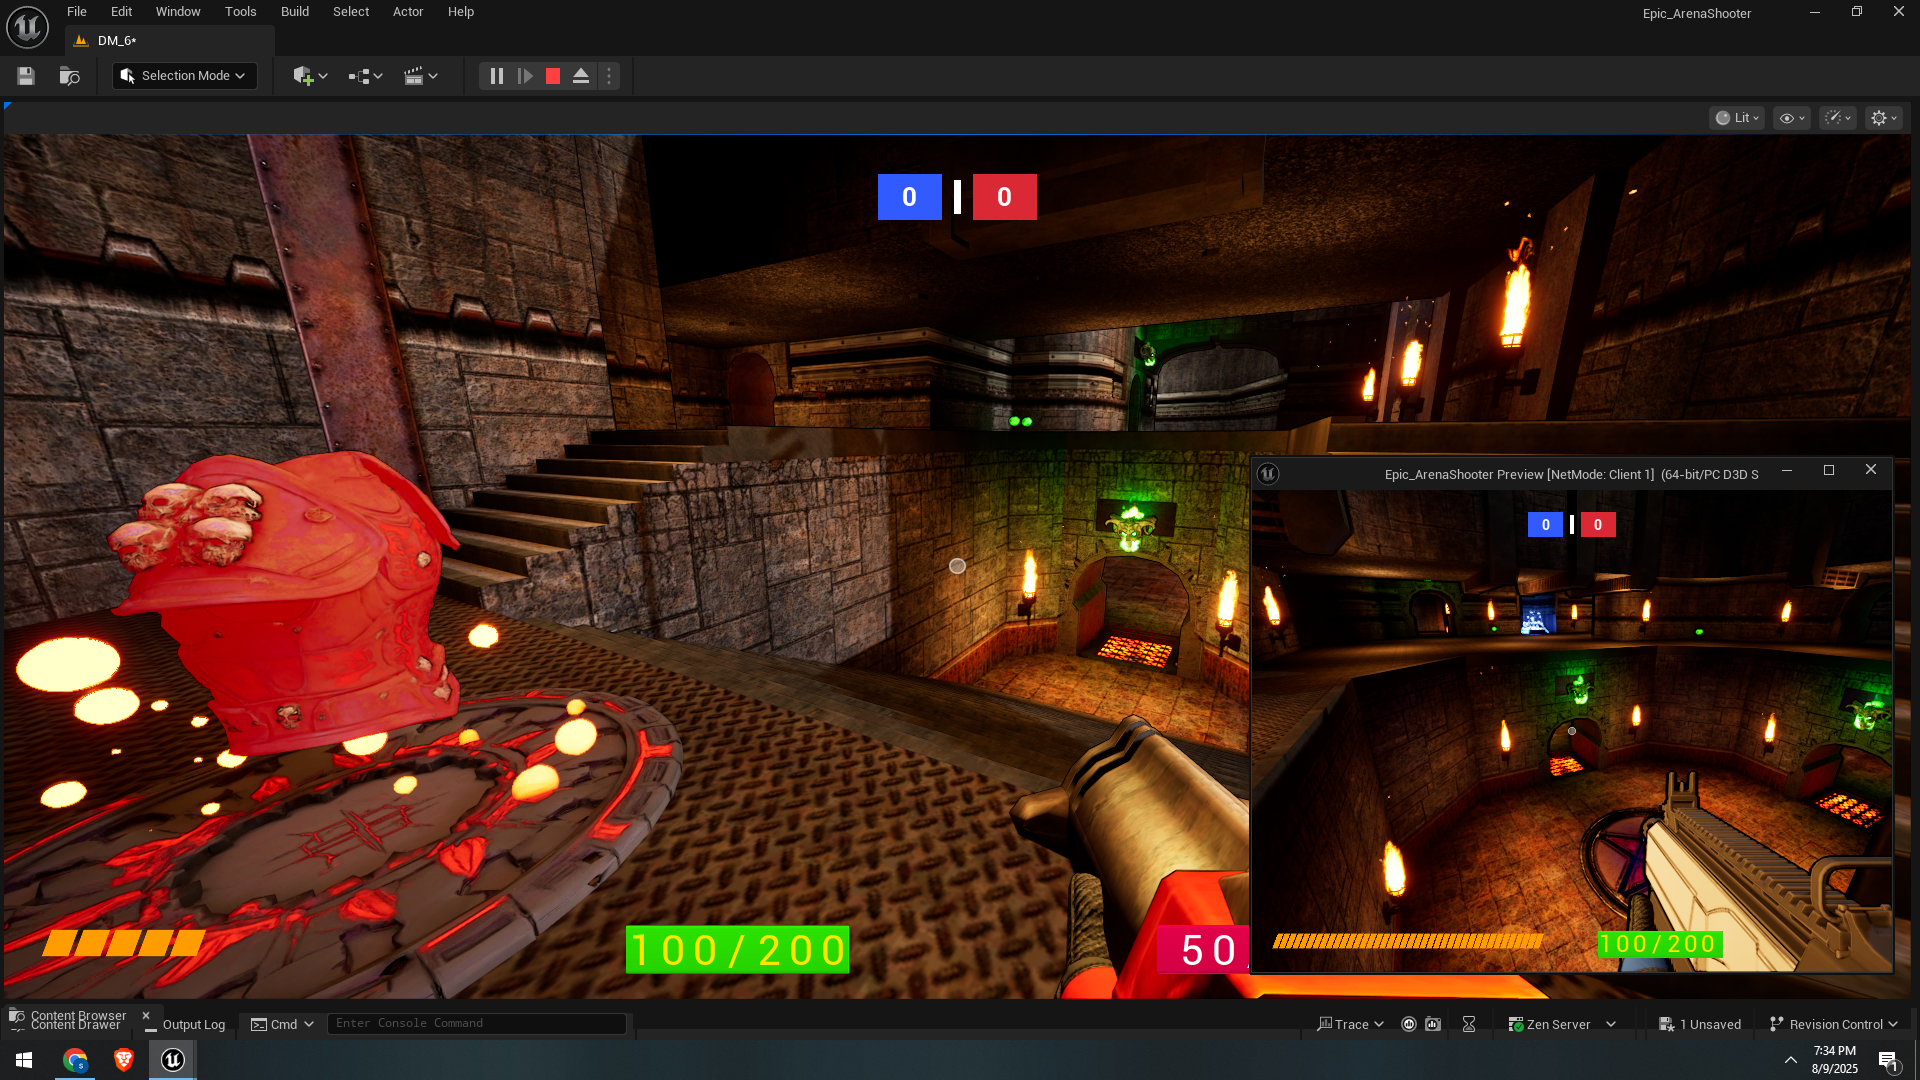Open the Cmd console type dropdown

(x=282, y=1024)
